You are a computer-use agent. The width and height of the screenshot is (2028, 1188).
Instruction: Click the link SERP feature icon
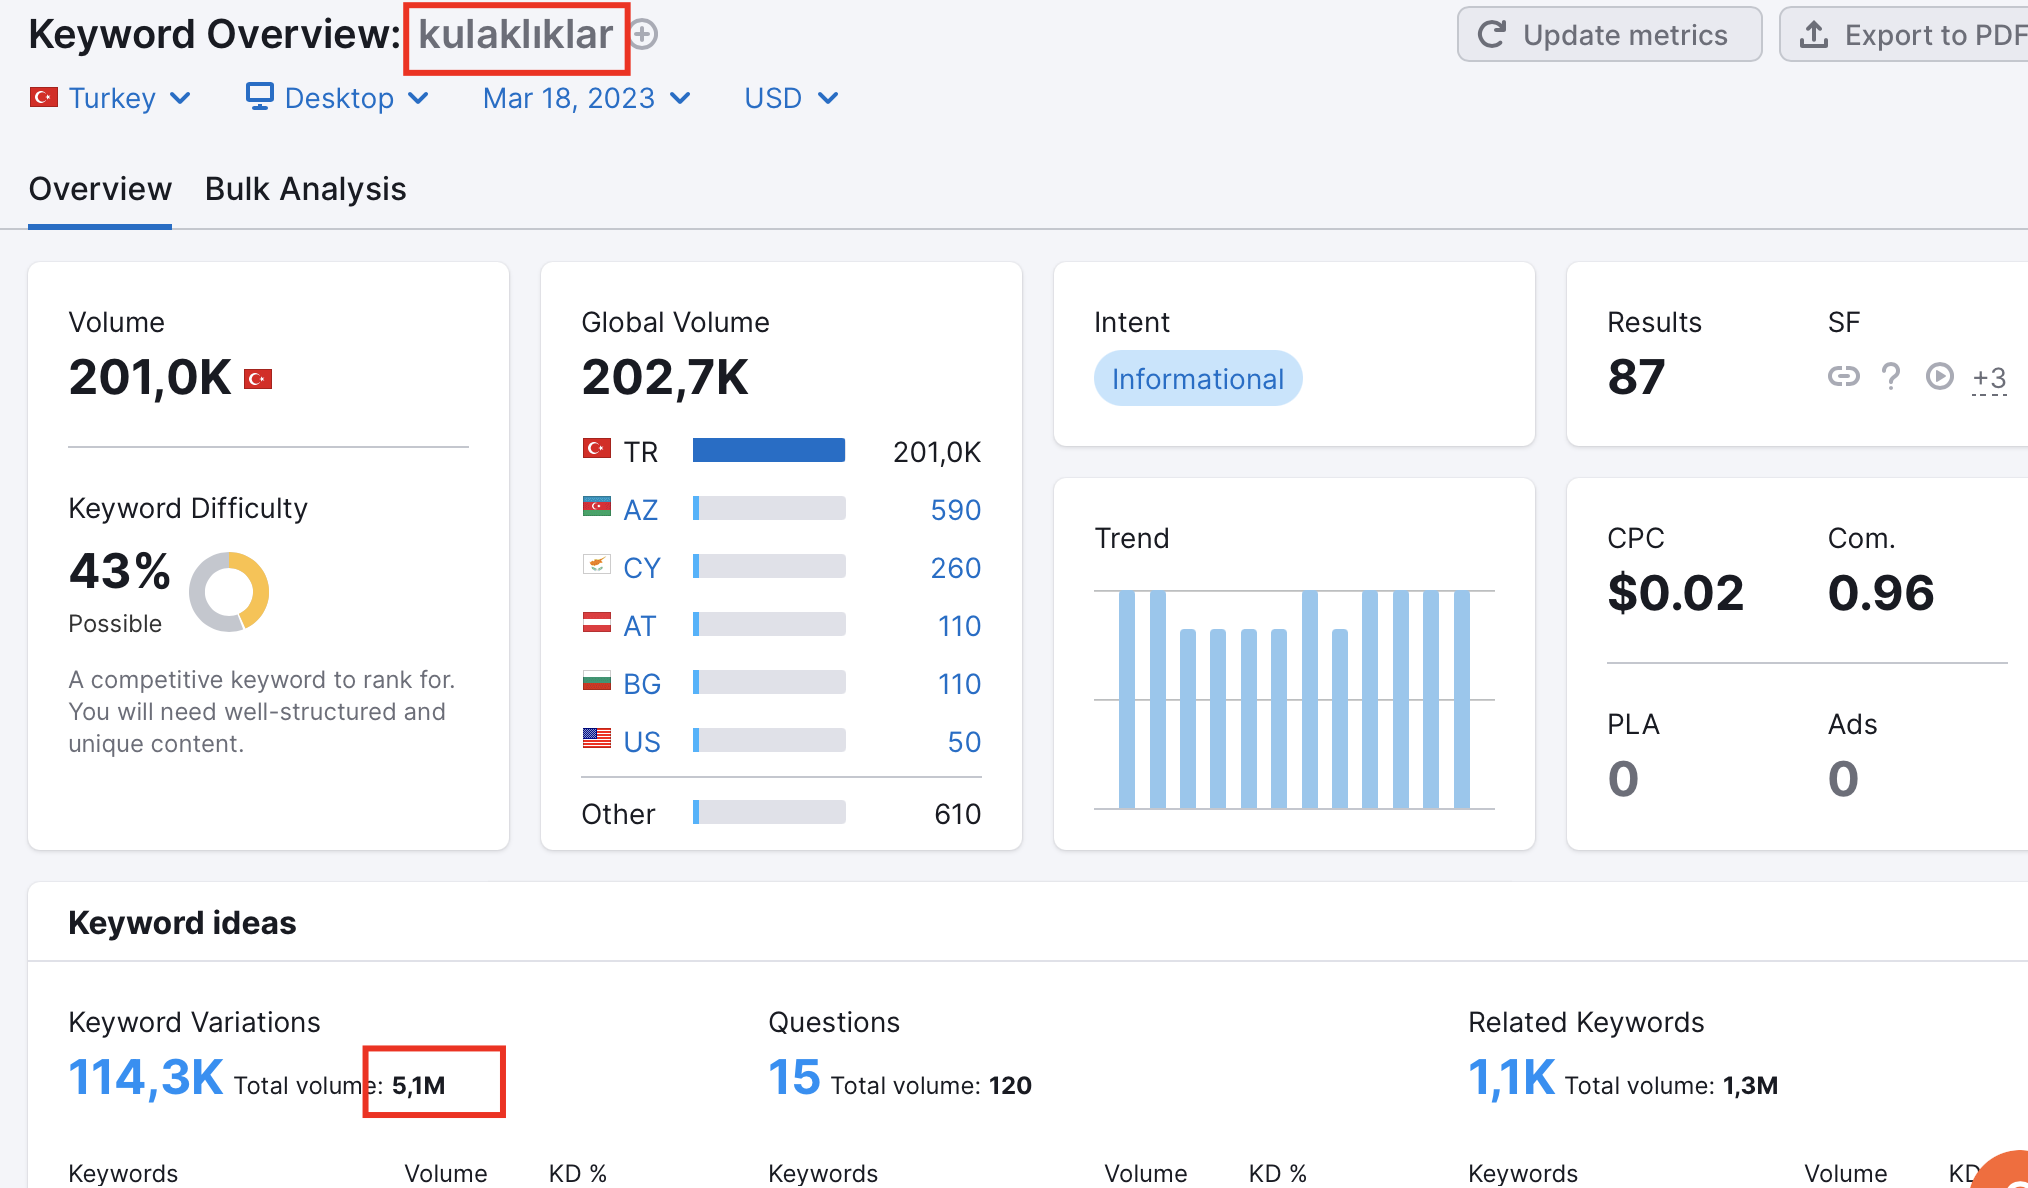coord(1843,377)
